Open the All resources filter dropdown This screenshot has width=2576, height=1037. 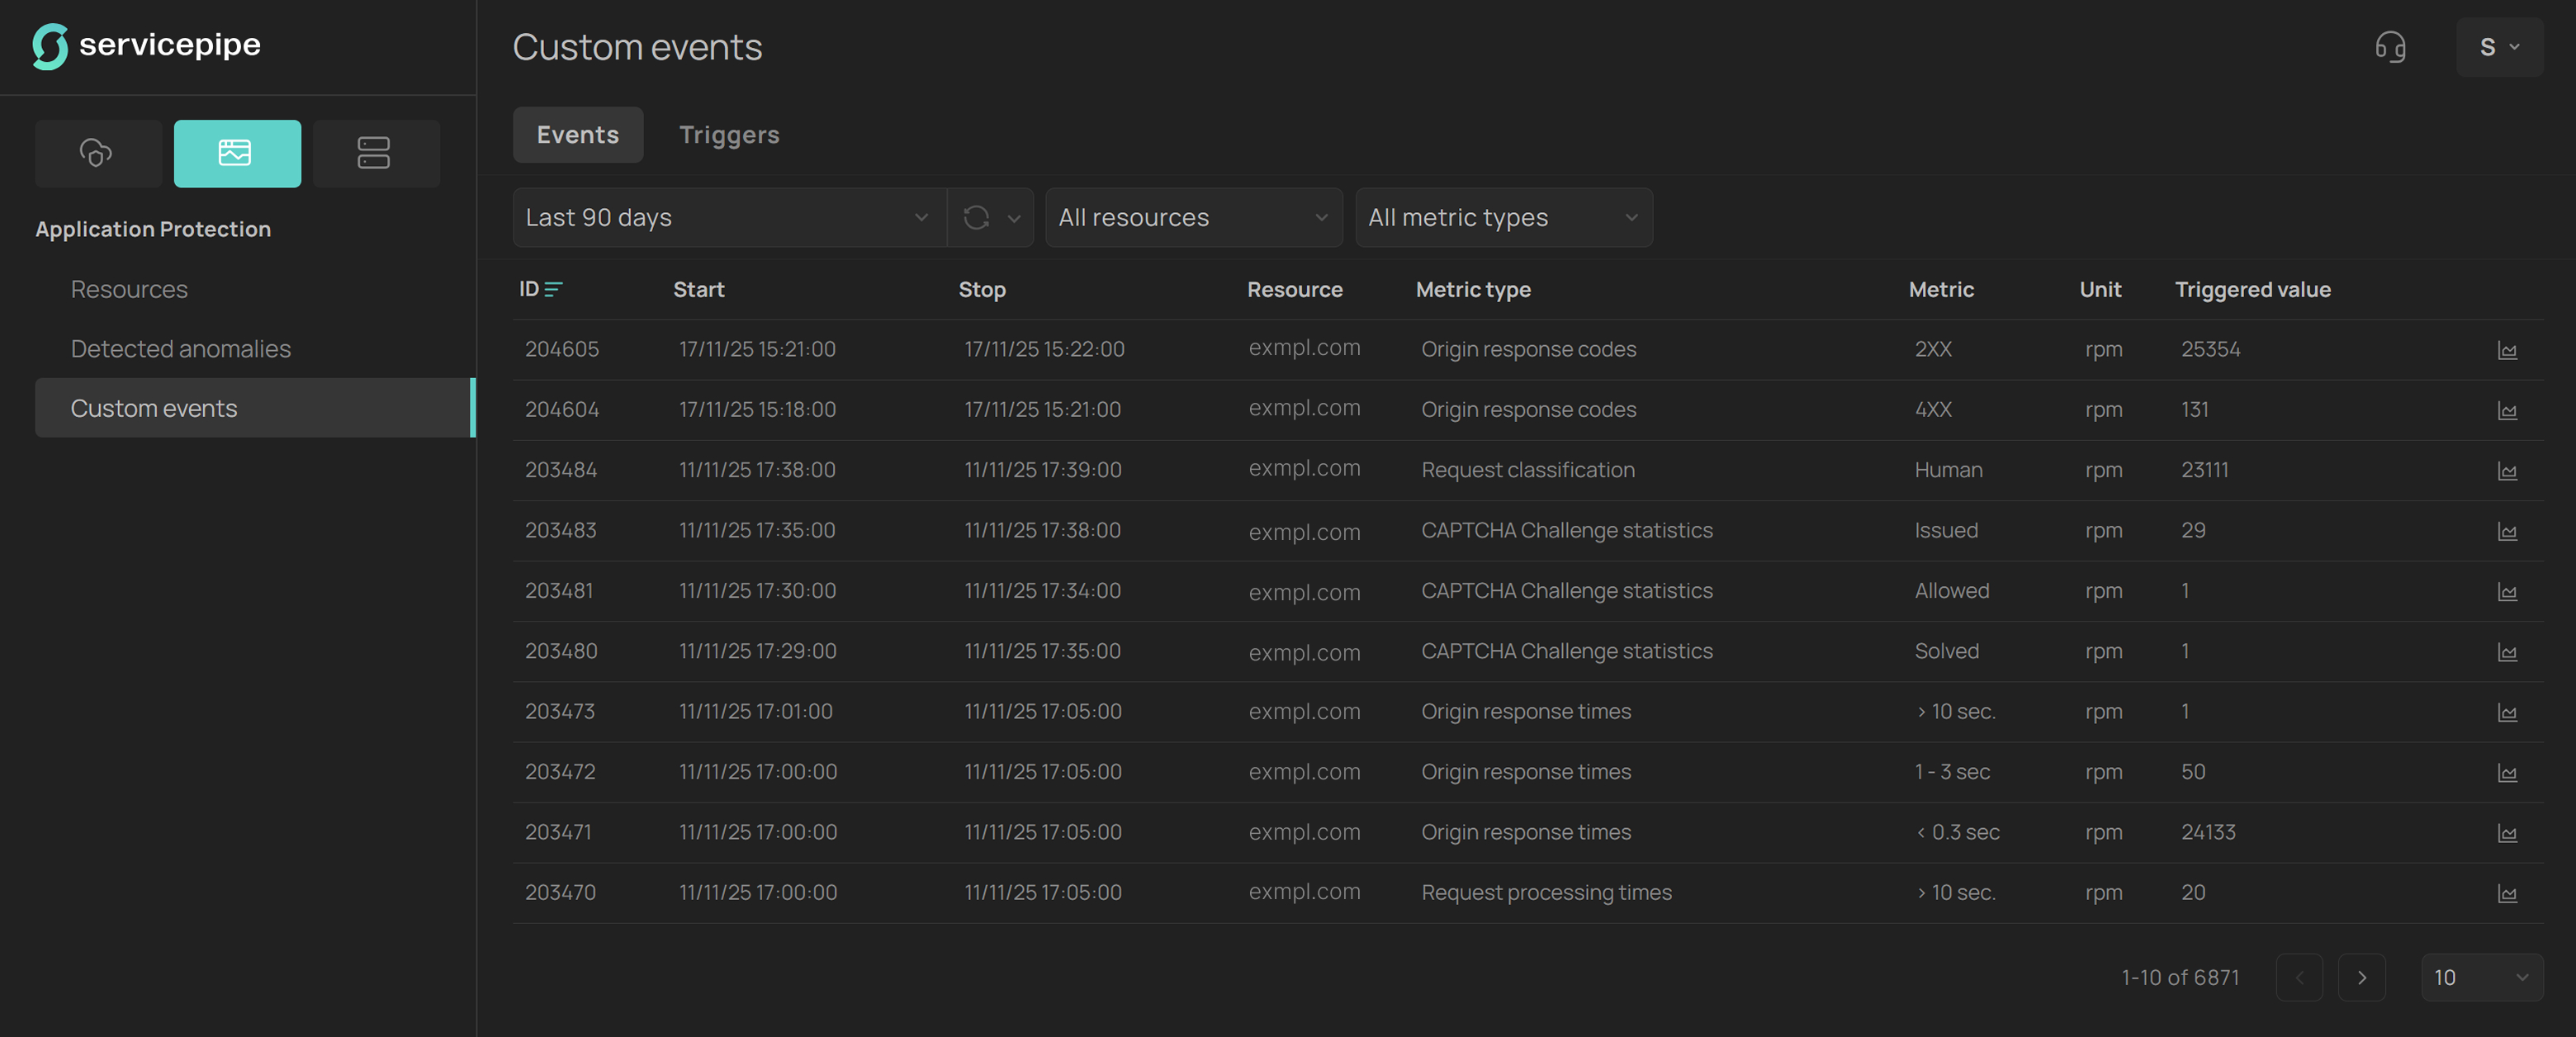[1192, 218]
